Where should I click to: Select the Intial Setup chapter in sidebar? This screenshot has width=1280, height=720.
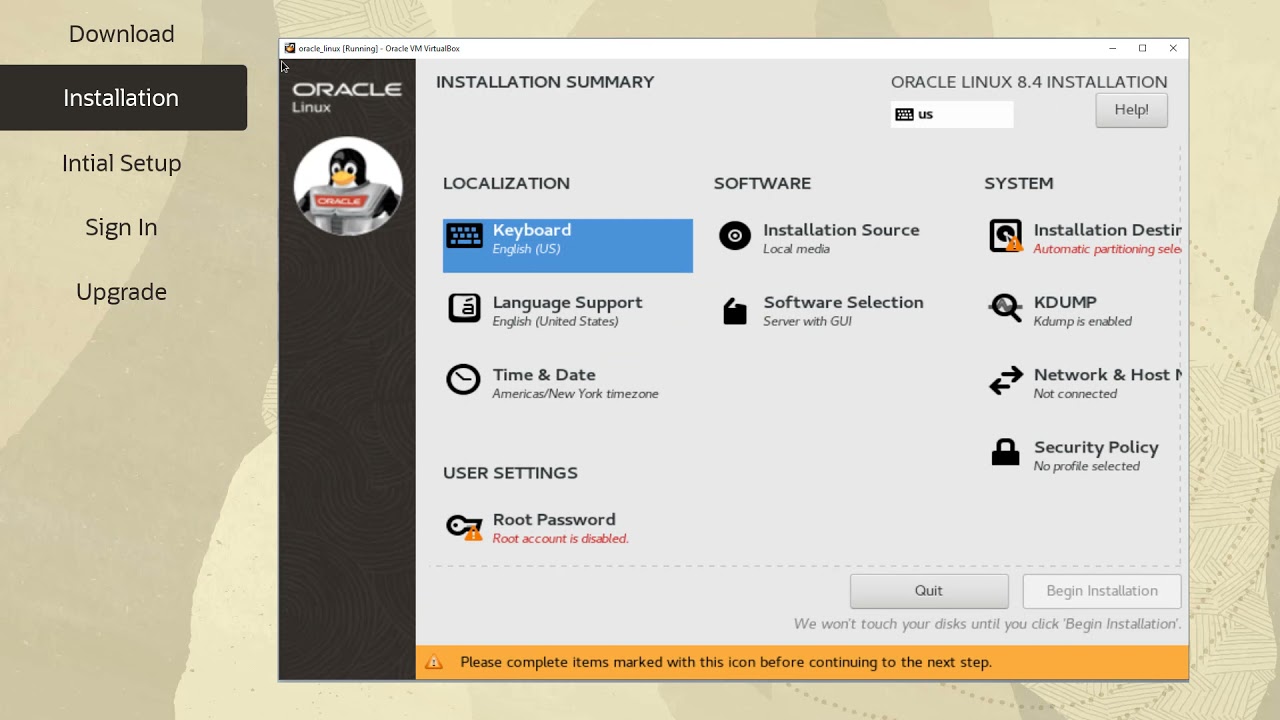(x=122, y=163)
